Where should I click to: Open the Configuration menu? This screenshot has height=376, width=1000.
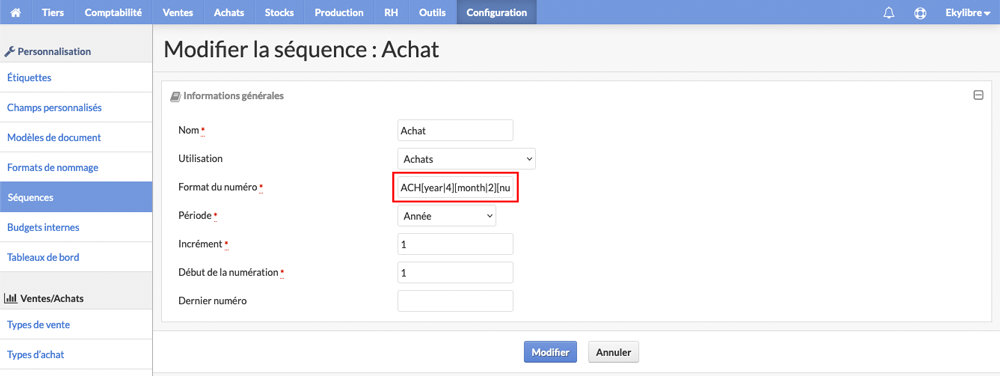point(497,12)
